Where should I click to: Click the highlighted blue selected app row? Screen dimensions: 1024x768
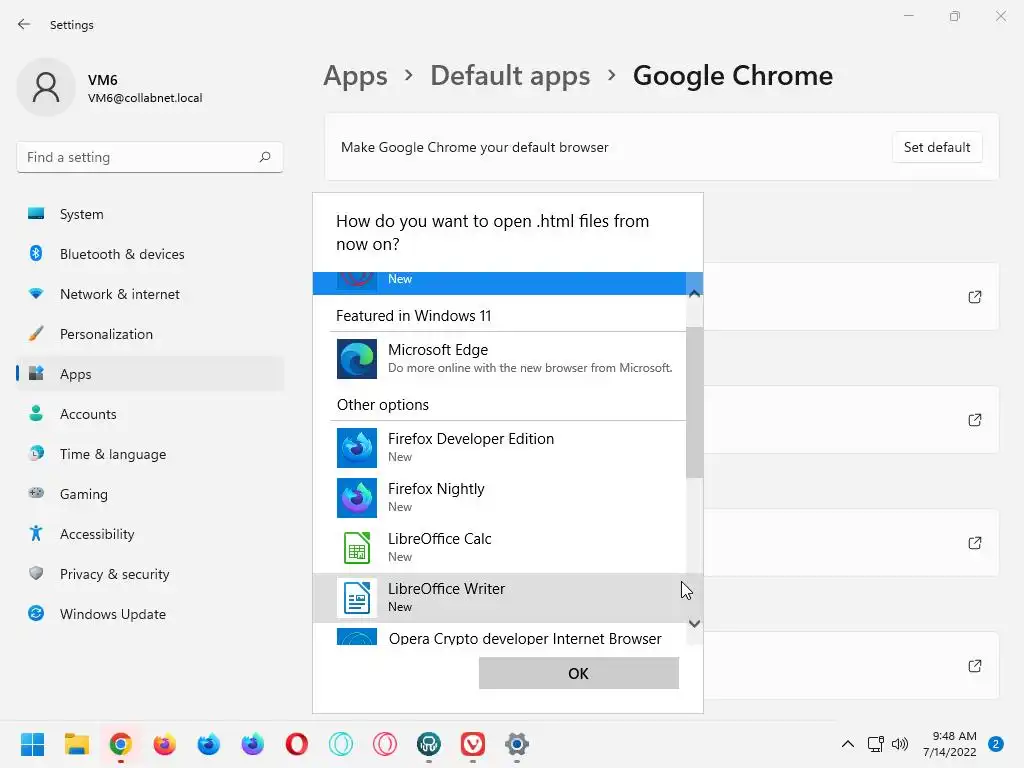point(500,283)
